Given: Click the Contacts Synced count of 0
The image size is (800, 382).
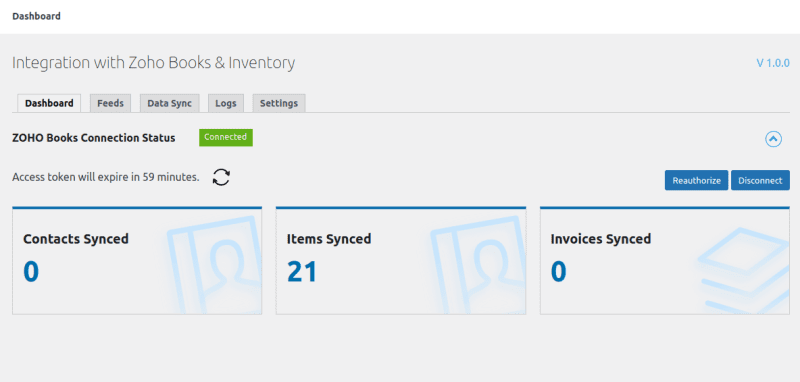Looking at the screenshot, I should point(31,272).
